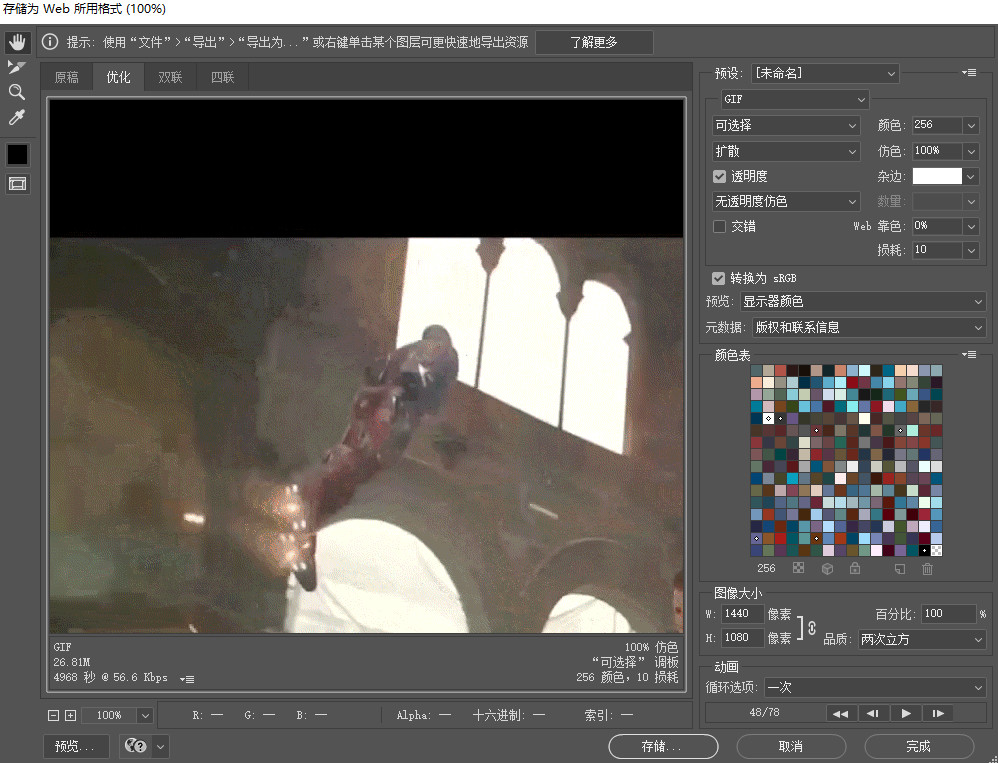Screen dimensions: 998x763
Task: Open the 品质 resampling dropdown
Action: (921, 639)
